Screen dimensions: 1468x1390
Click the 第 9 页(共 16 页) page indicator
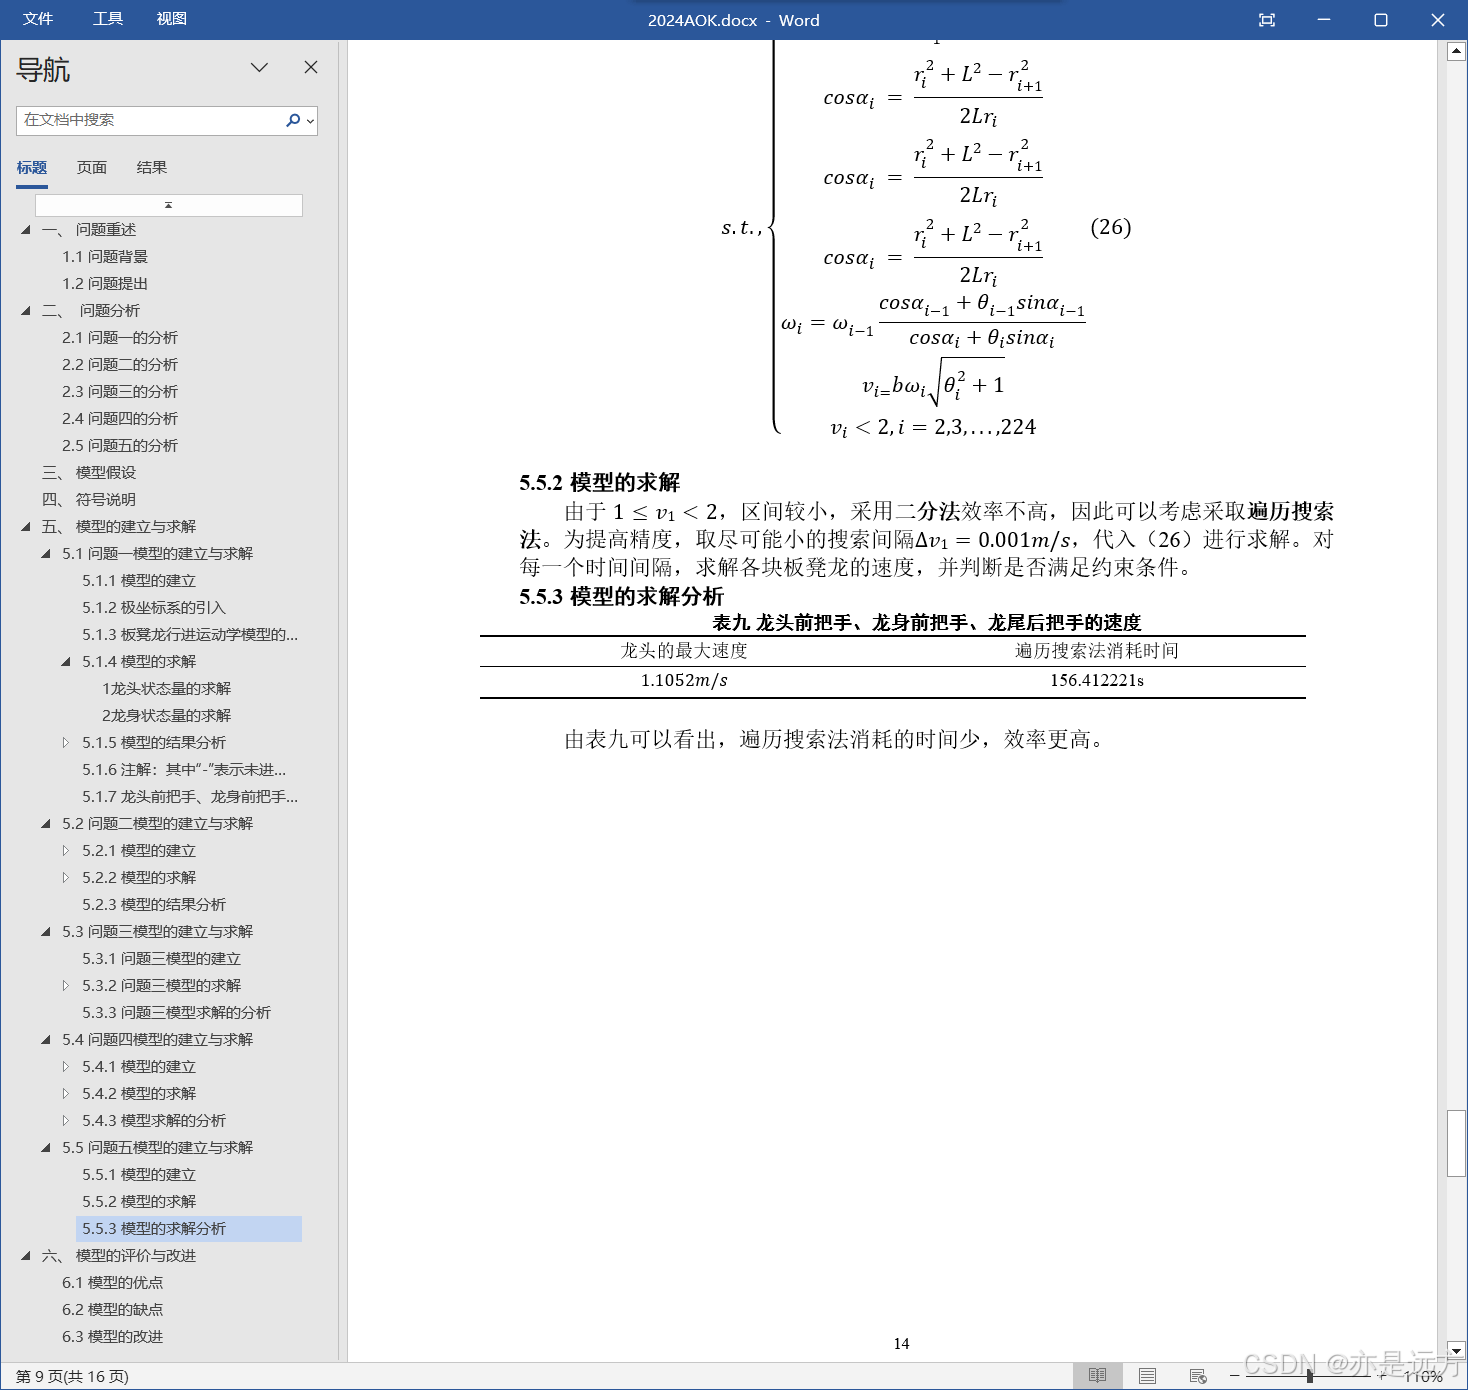72,1377
